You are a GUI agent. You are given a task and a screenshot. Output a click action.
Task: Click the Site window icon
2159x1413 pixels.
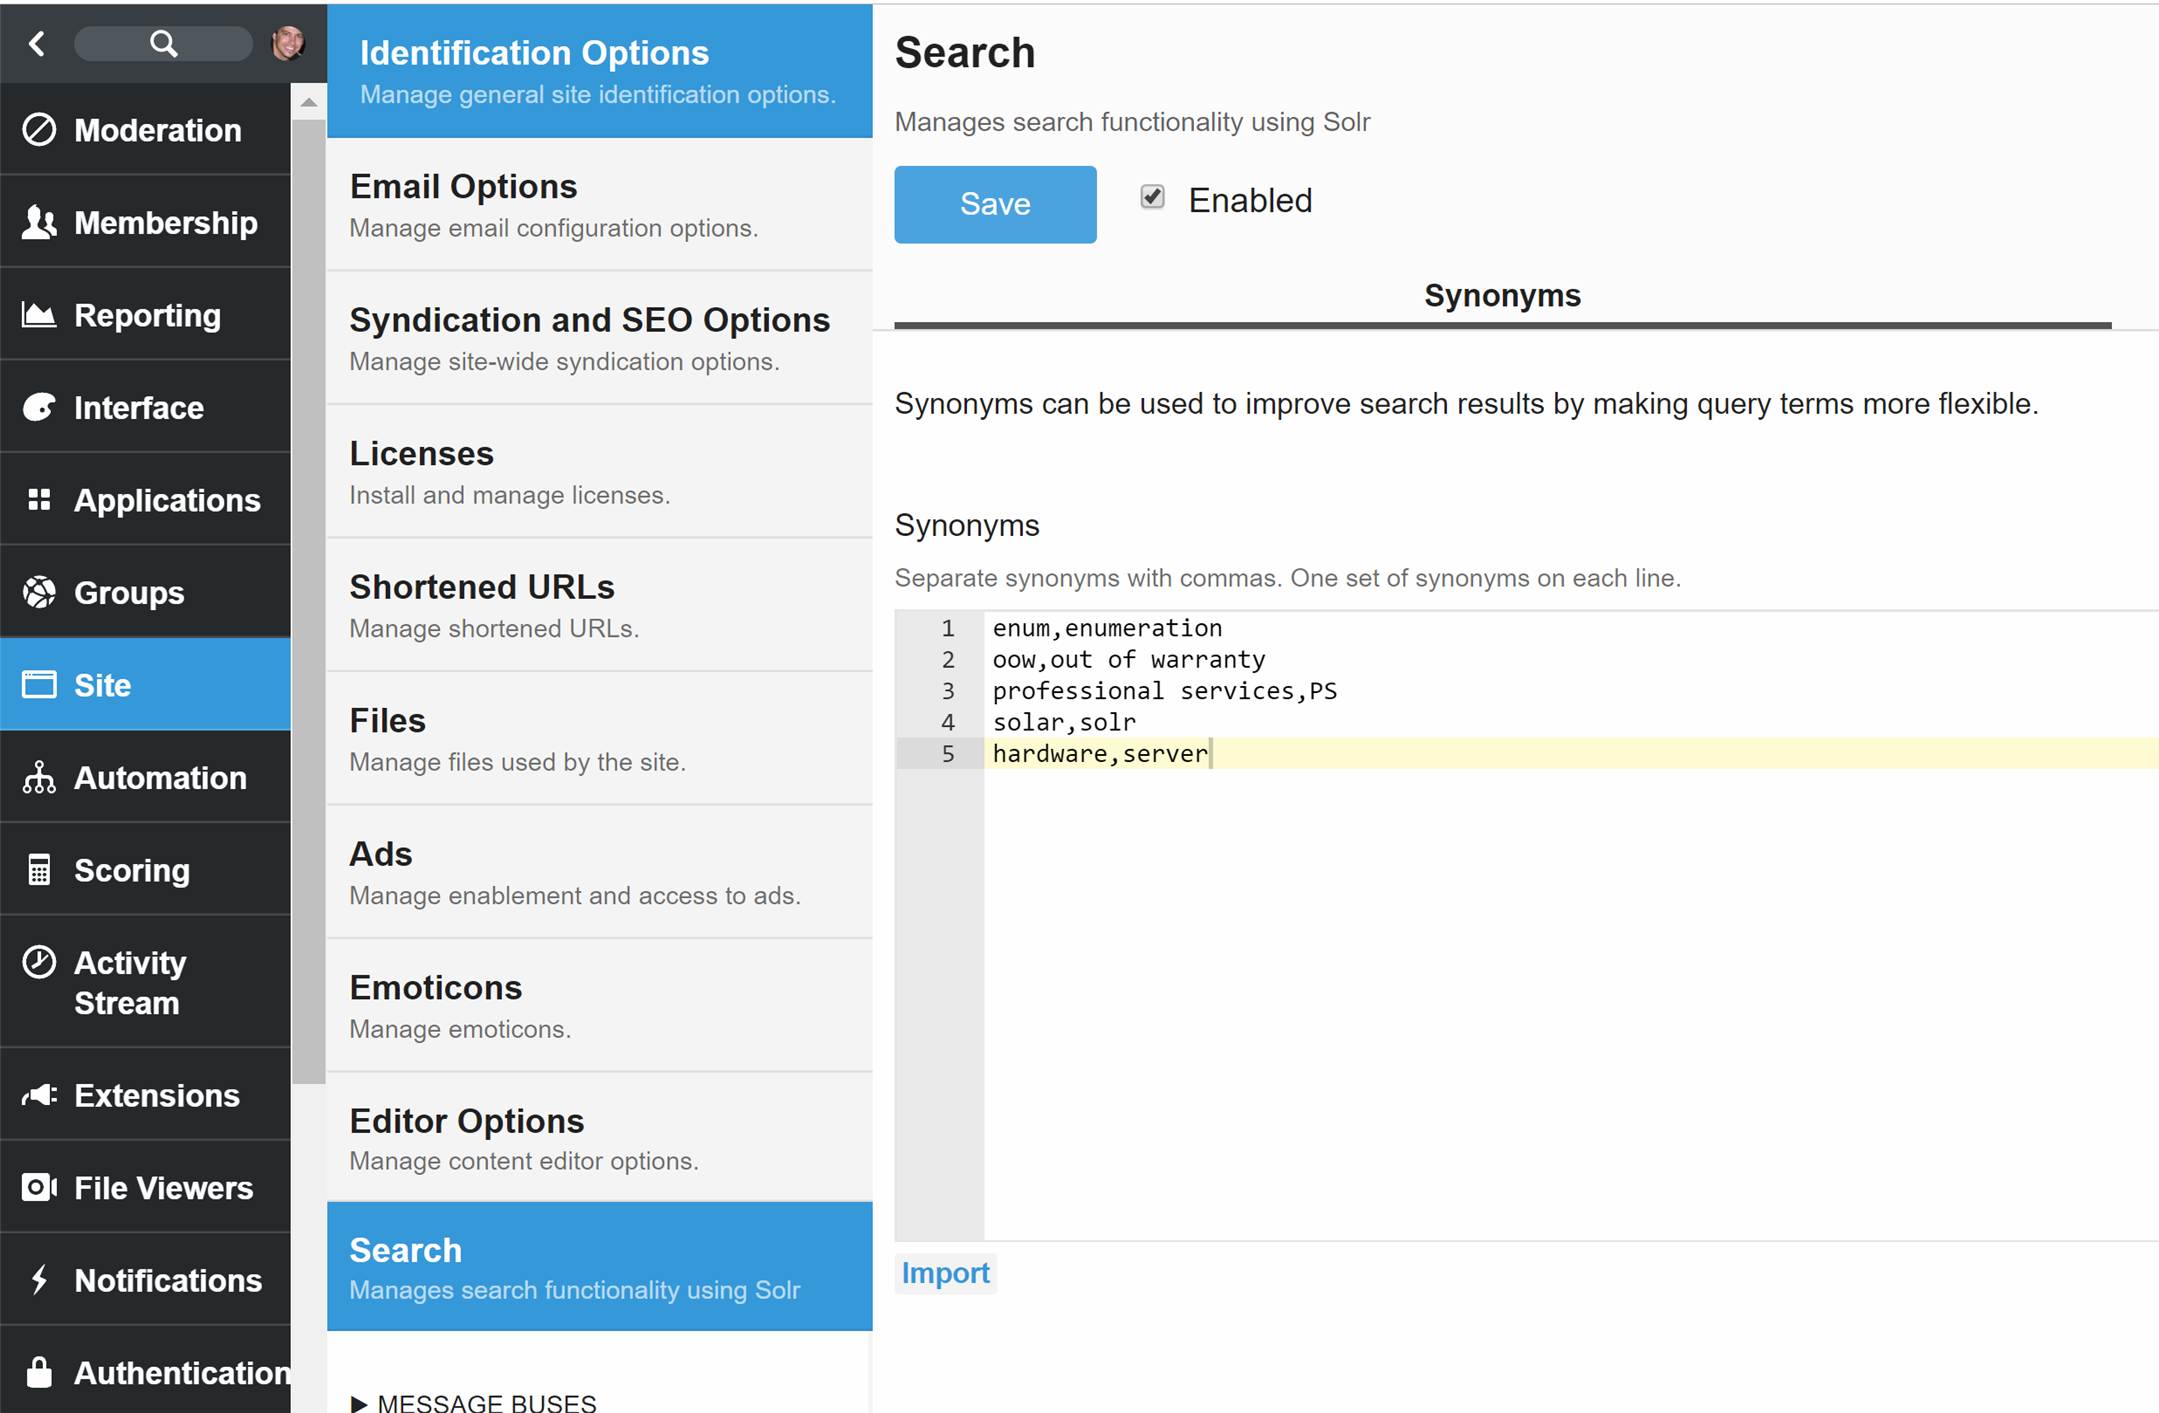pos(39,685)
